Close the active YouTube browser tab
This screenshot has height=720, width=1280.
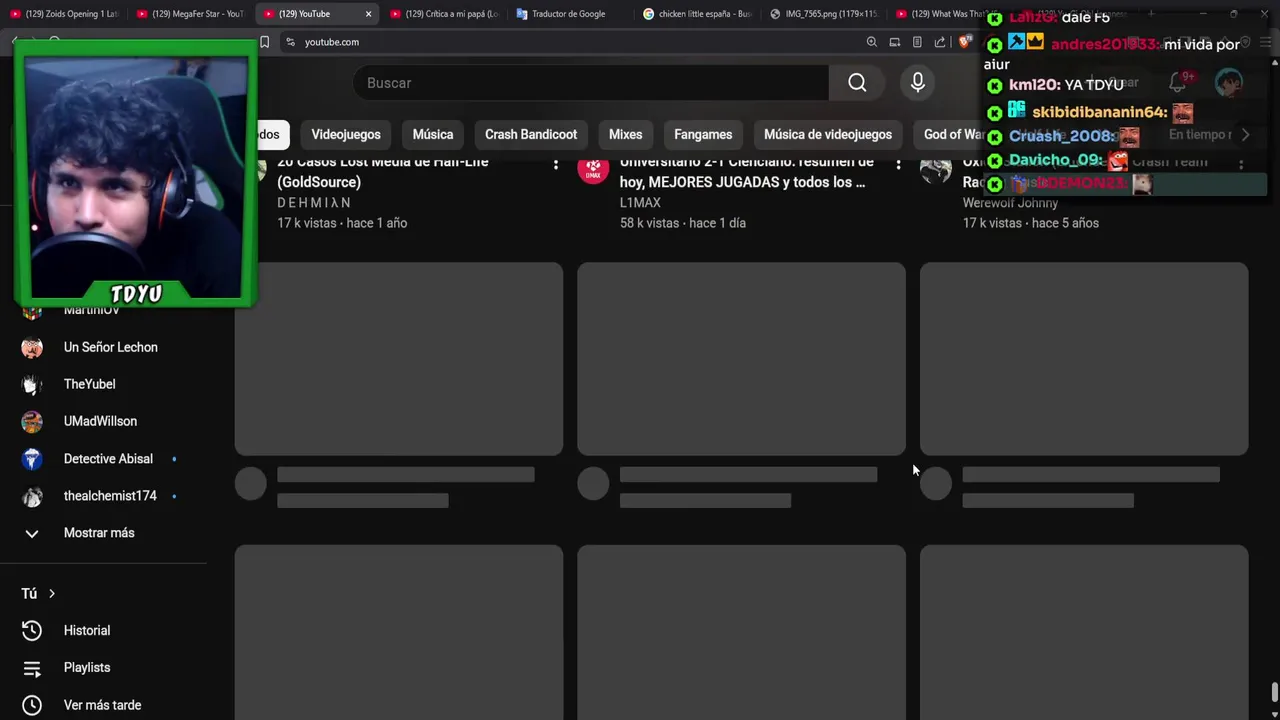368,14
